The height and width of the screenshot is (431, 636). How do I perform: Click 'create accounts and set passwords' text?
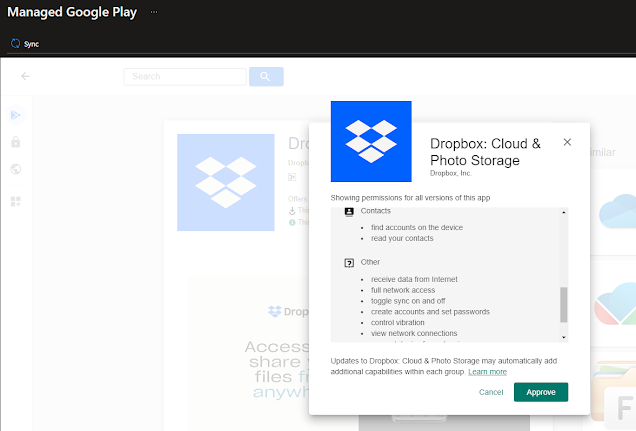430,312
